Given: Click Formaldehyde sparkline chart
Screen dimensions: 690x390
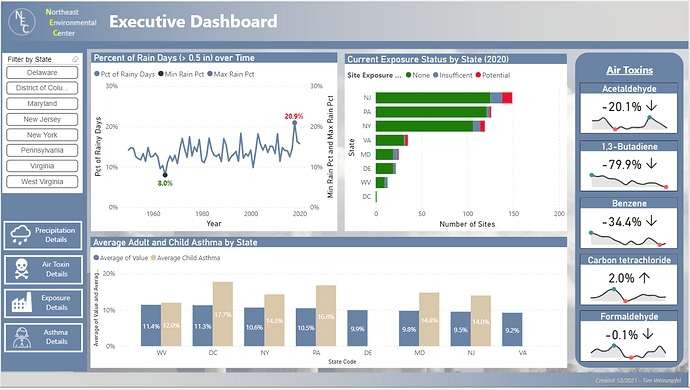Looking at the screenshot, I should (628, 351).
